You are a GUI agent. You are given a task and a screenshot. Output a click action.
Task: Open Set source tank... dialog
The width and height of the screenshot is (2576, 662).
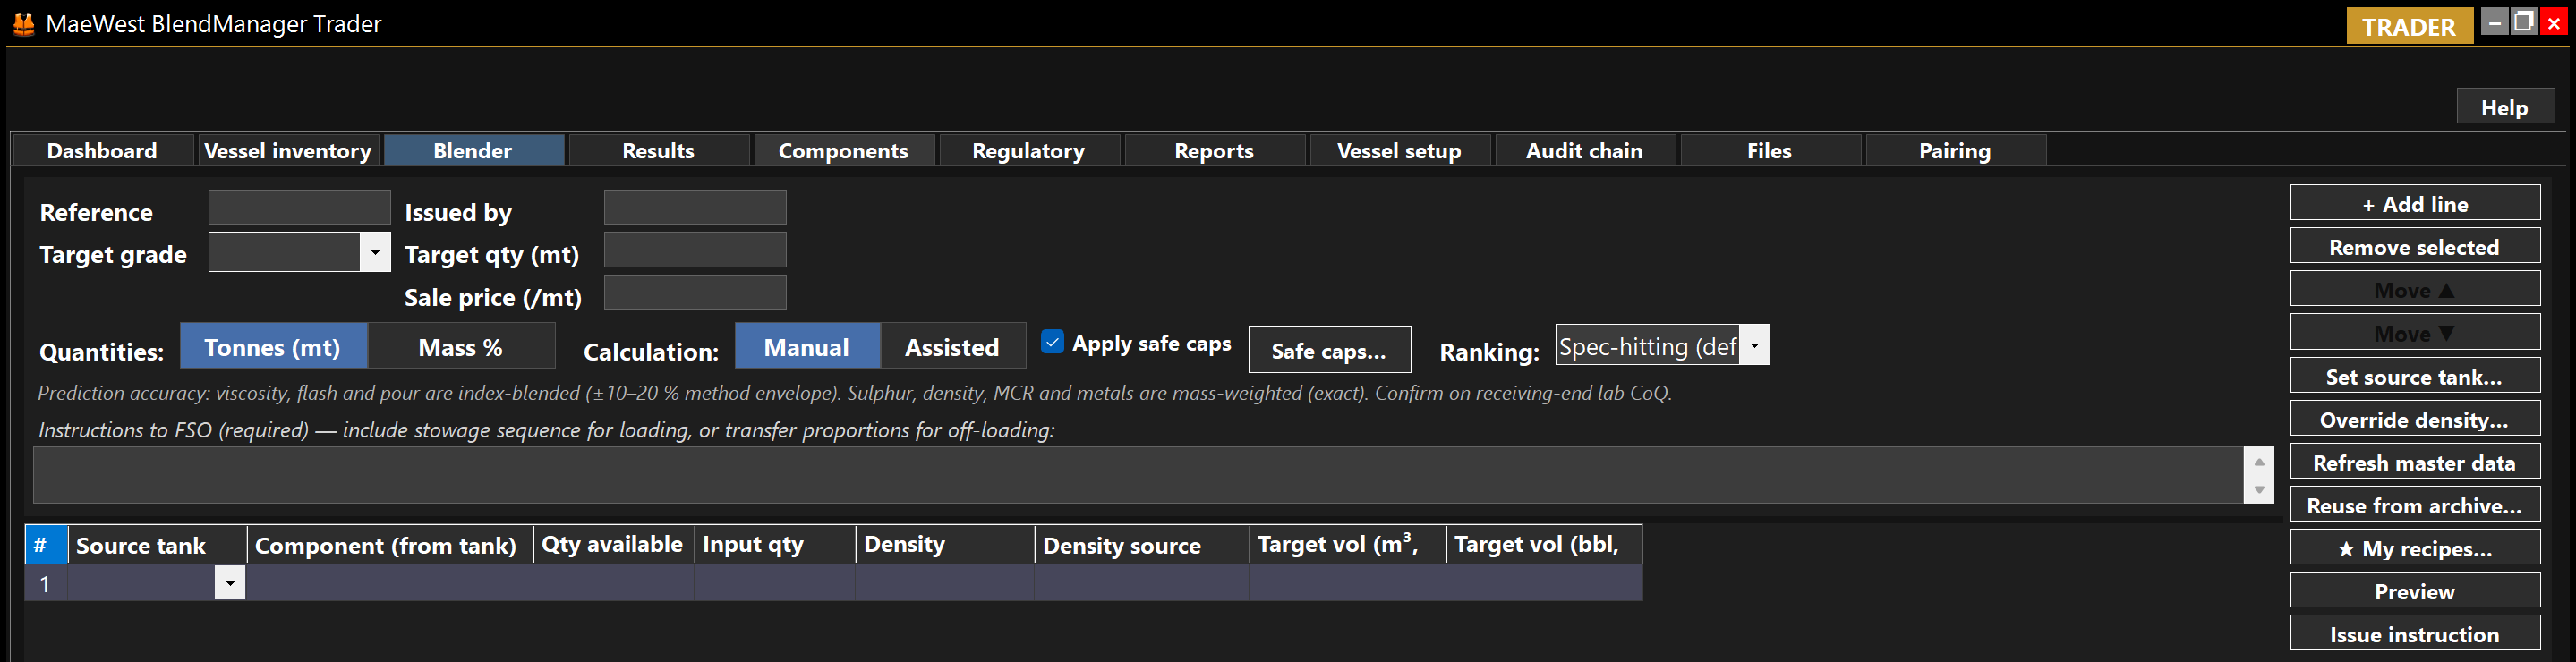[2414, 375]
